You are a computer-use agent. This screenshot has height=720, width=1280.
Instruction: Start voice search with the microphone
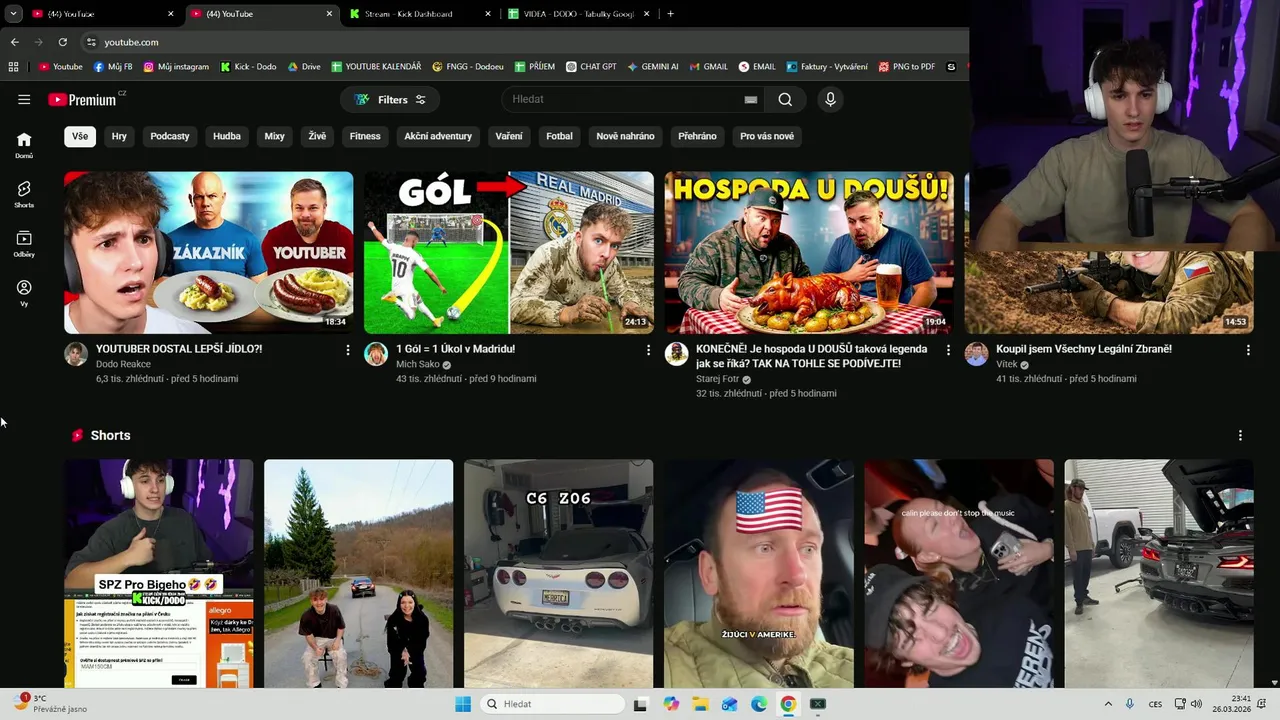[830, 99]
